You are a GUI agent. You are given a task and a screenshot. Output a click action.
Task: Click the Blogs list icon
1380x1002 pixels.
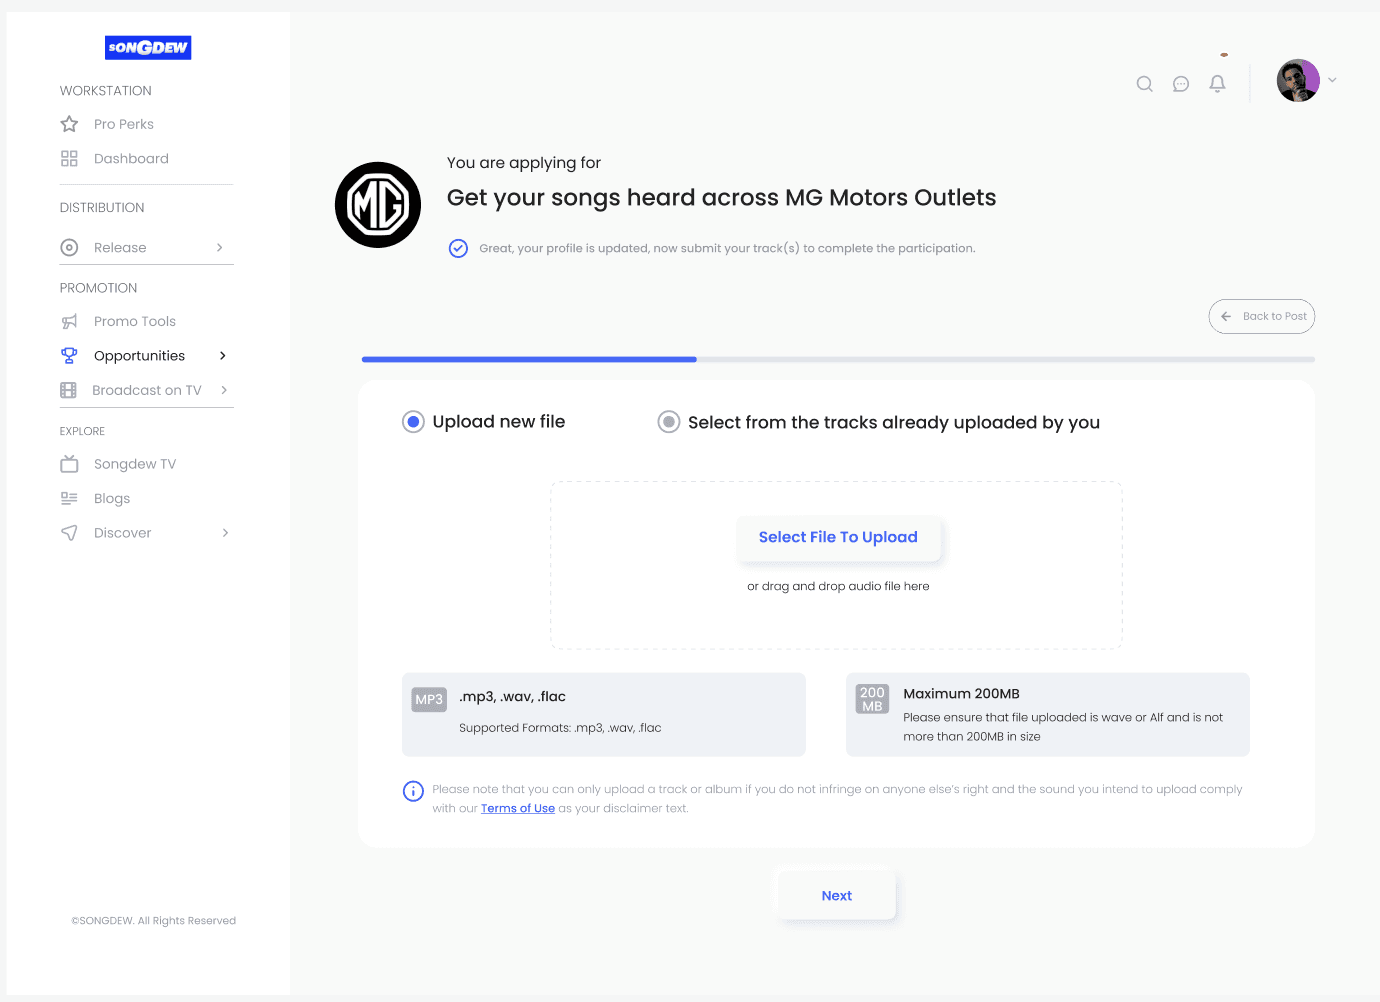(69, 498)
